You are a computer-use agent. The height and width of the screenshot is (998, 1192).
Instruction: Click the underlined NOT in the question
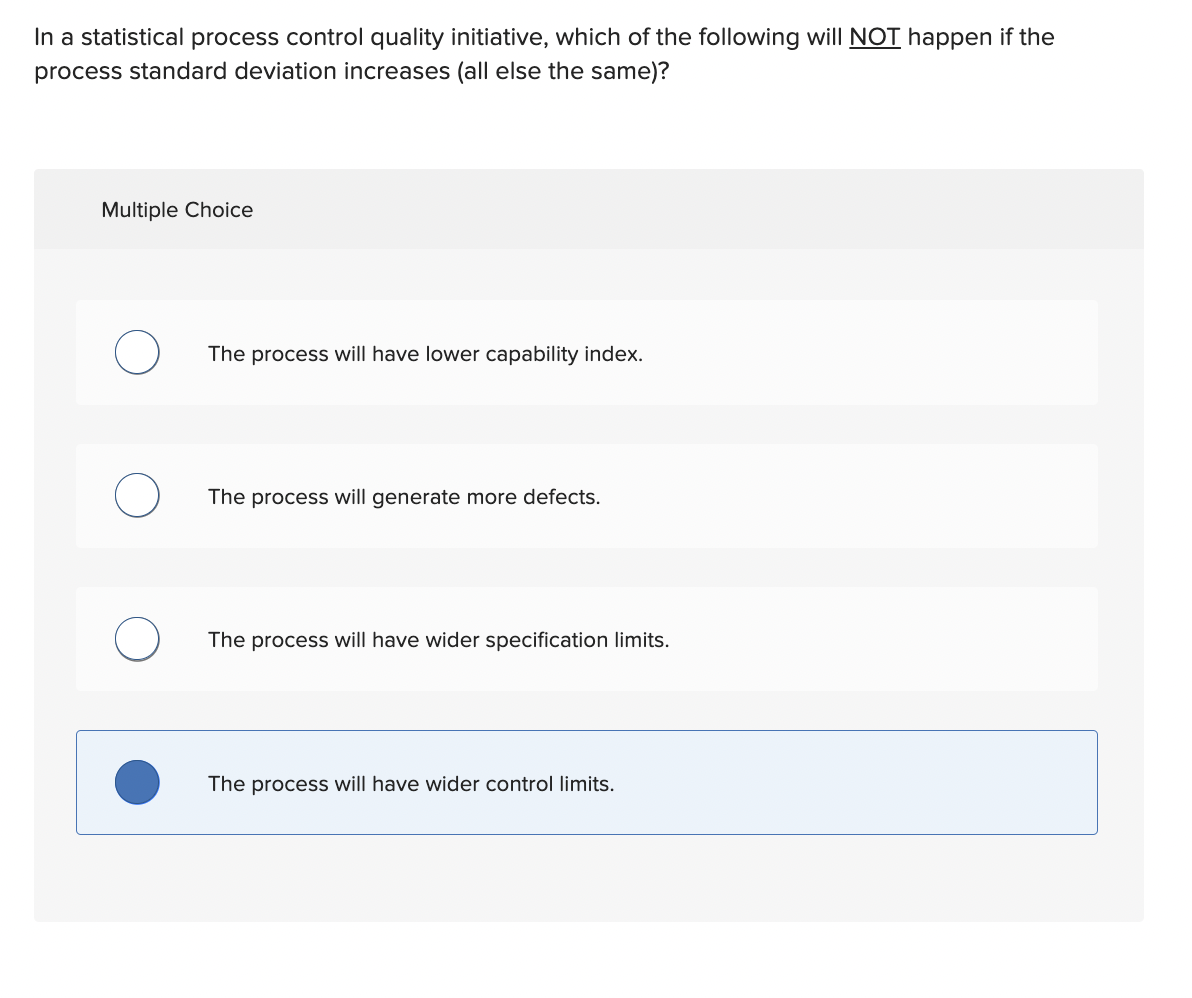coord(875,36)
